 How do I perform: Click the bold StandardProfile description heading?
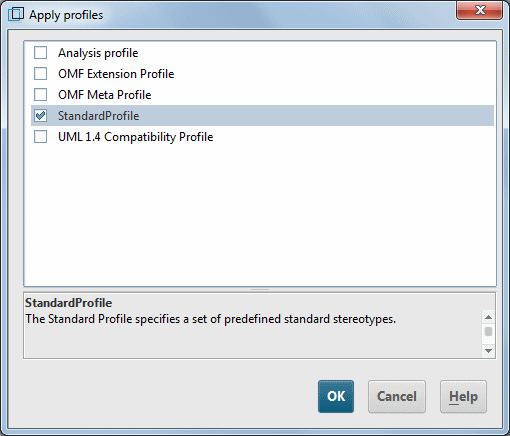tap(69, 303)
